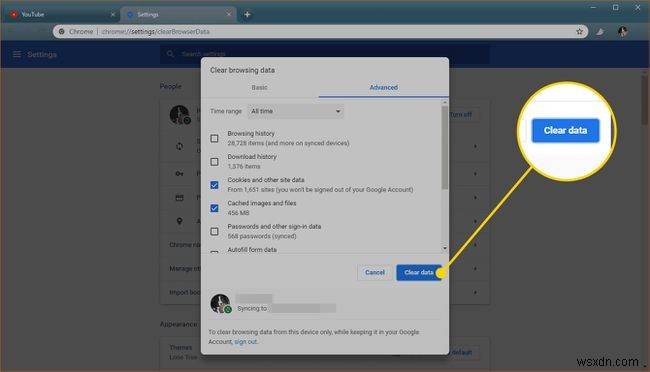The width and height of the screenshot is (650, 372).
Task: Click the Settings page title
Action: point(42,54)
